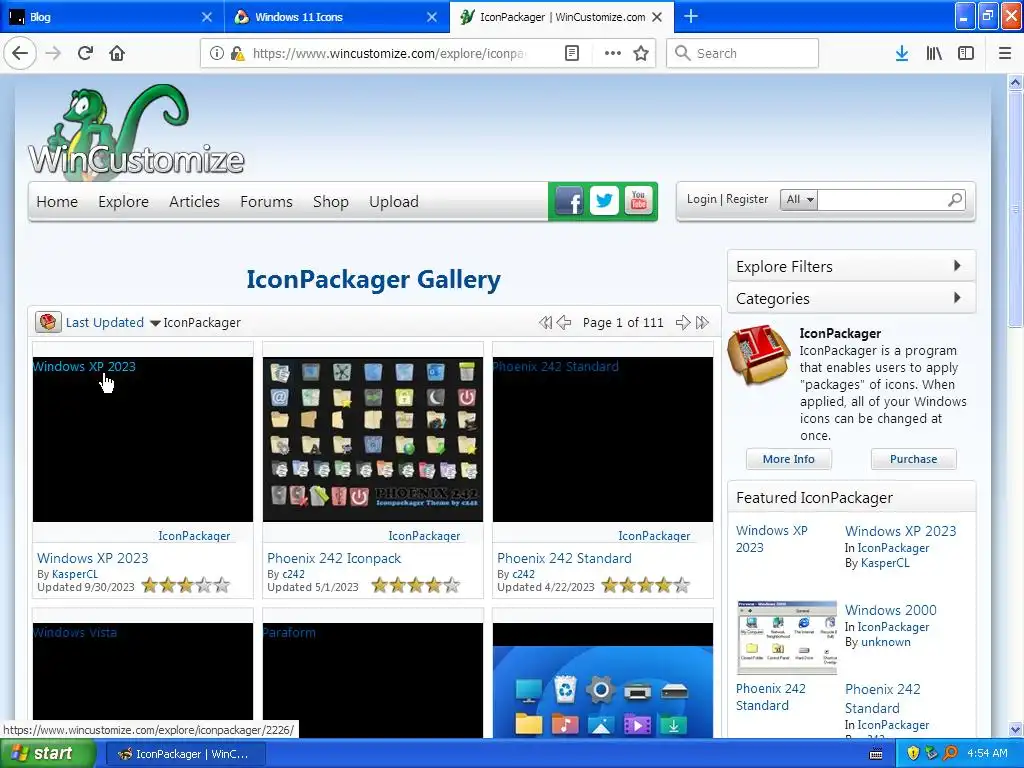Toggle reader view icon
Image resolution: width=1024 pixels, height=768 pixels.
coord(571,54)
